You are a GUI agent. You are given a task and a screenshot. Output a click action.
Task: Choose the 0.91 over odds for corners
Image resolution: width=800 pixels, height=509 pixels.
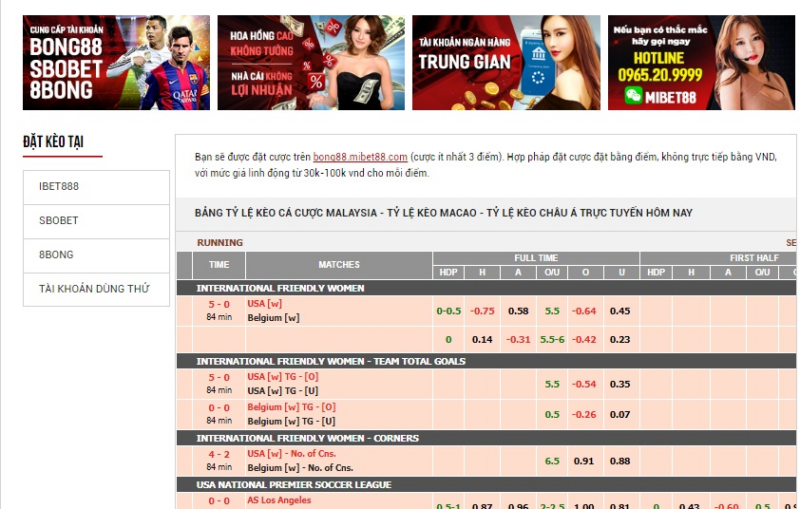(584, 461)
